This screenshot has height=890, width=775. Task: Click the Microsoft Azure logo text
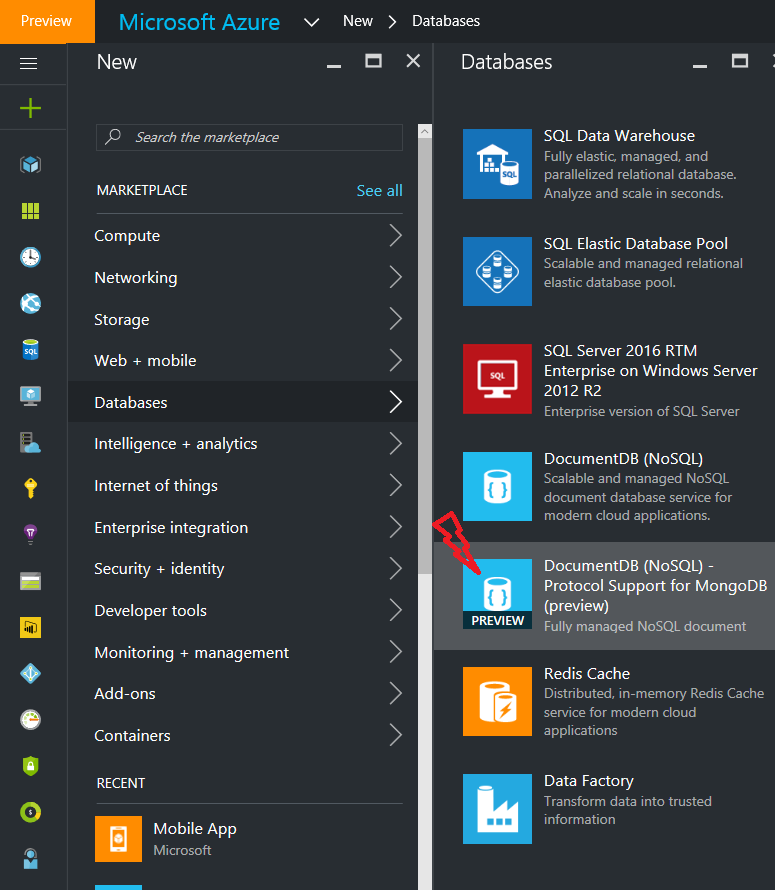[x=199, y=22]
